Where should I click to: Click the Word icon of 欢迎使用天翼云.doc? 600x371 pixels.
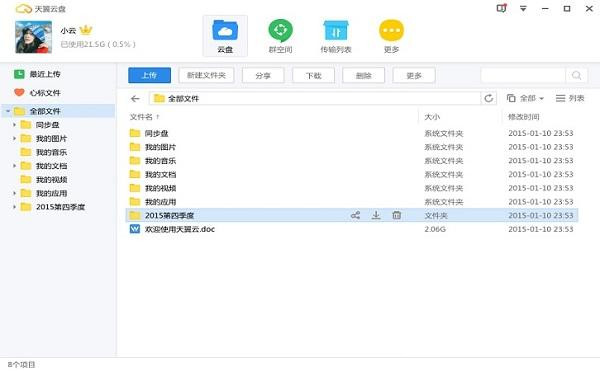click(135, 229)
